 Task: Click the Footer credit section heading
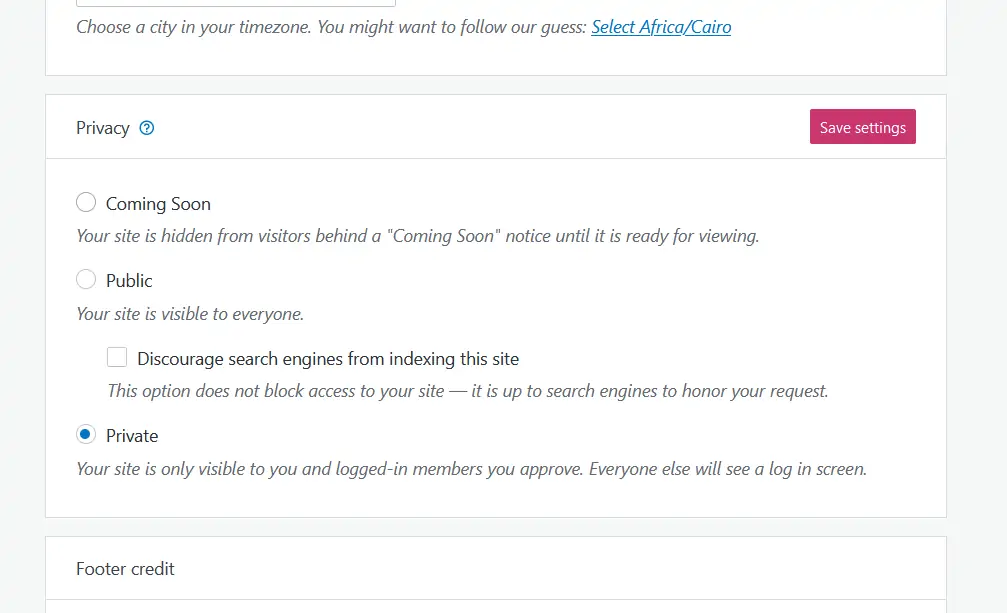coord(125,569)
